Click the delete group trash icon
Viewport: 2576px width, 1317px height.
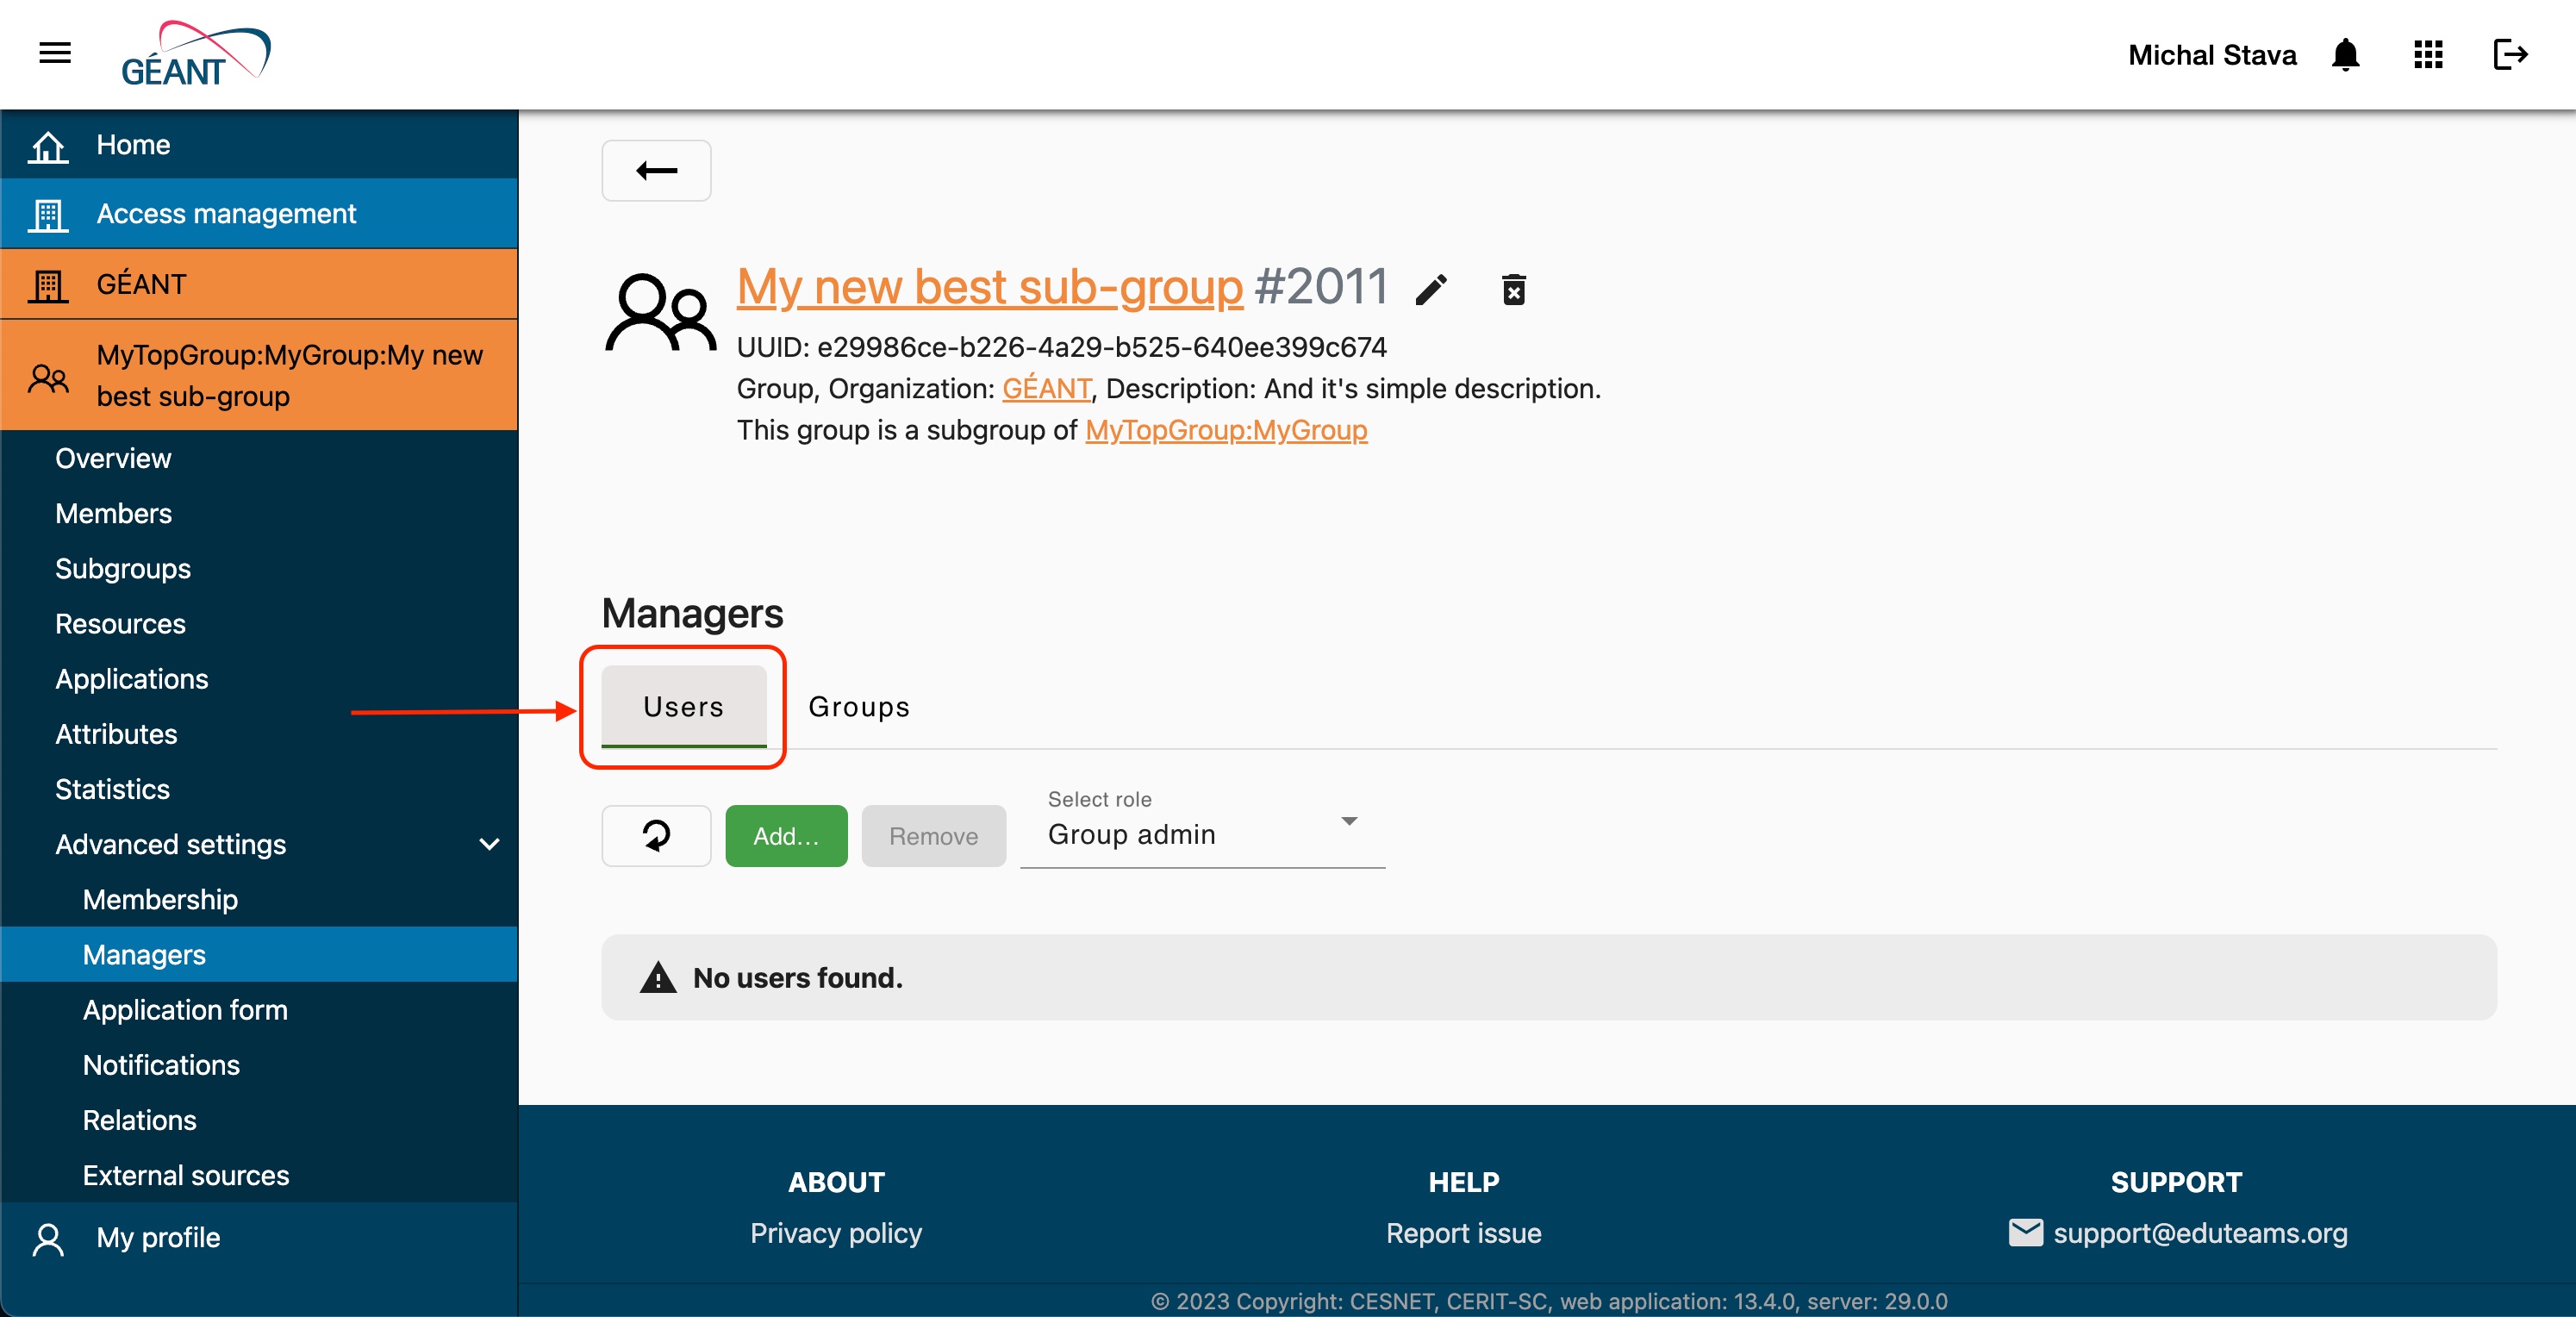1514,290
